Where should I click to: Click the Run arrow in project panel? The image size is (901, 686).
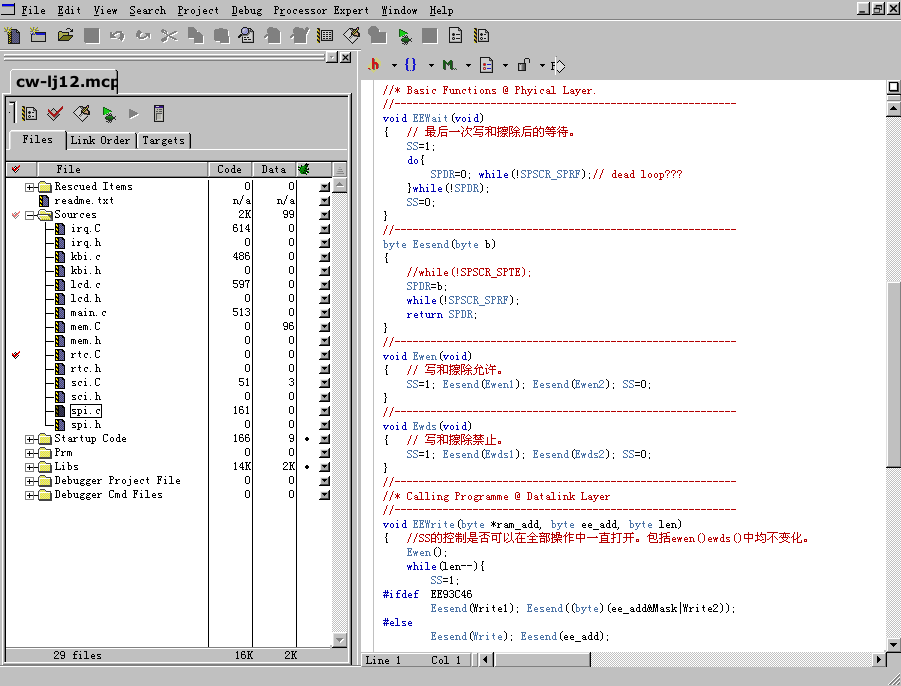pos(133,114)
